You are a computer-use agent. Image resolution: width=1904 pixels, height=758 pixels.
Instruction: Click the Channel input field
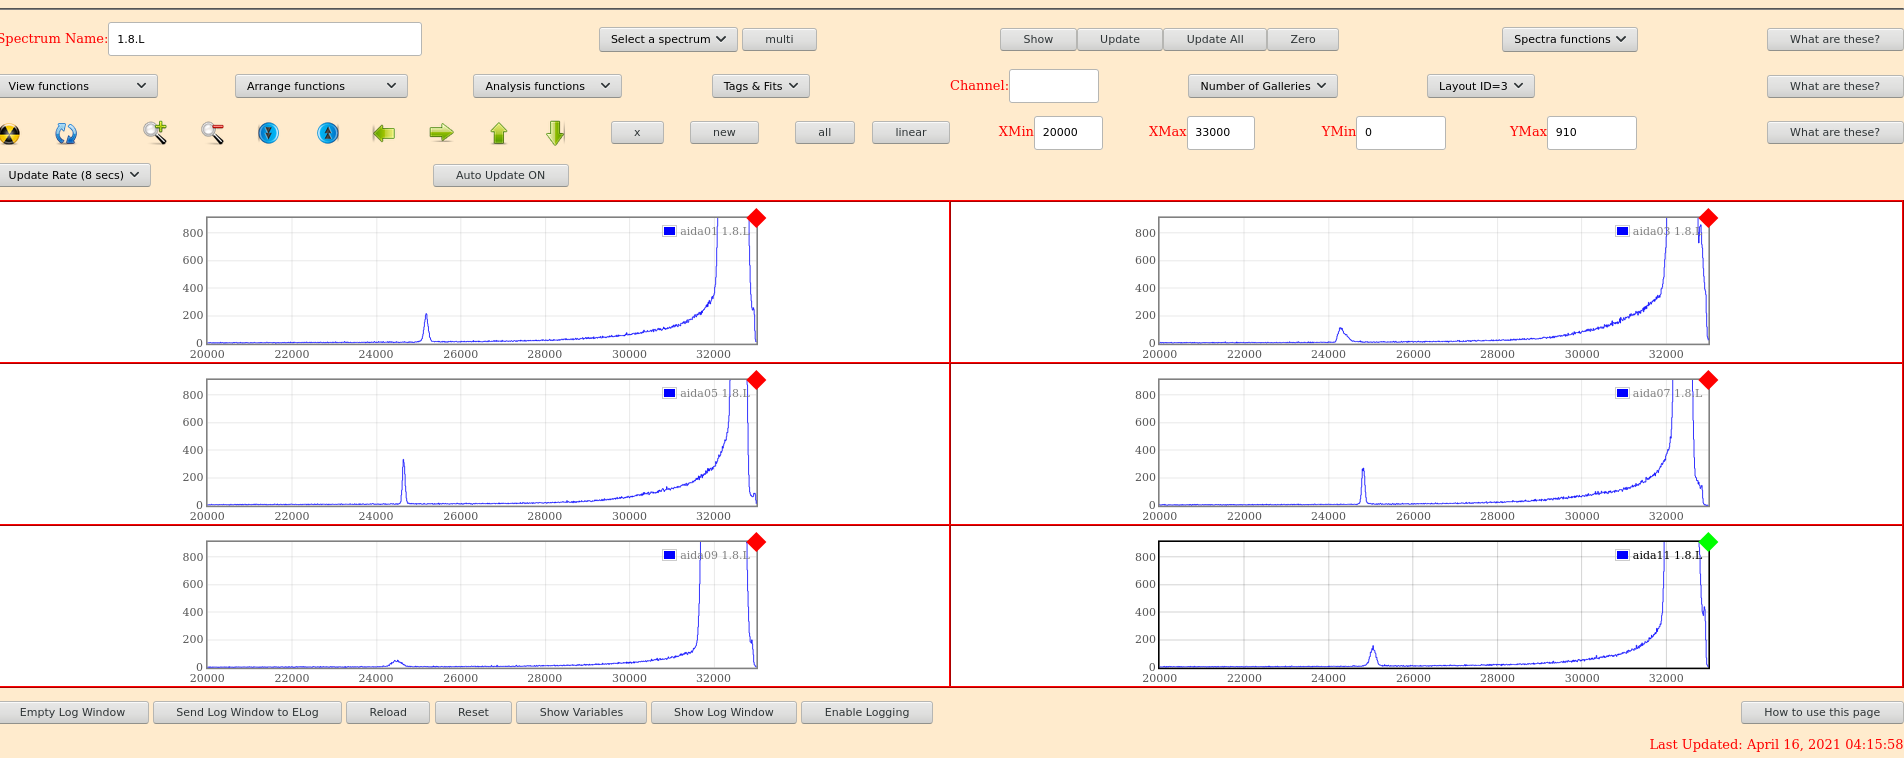pyautogui.click(x=1053, y=86)
